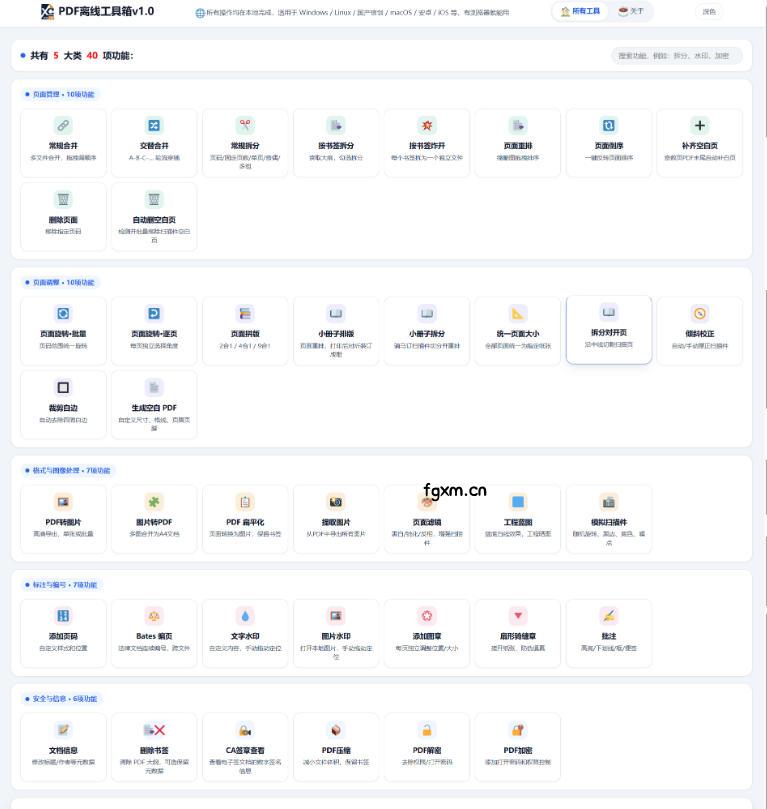Open the PDF压缩 compress tool
The image size is (767, 809).
[x=336, y=747]
